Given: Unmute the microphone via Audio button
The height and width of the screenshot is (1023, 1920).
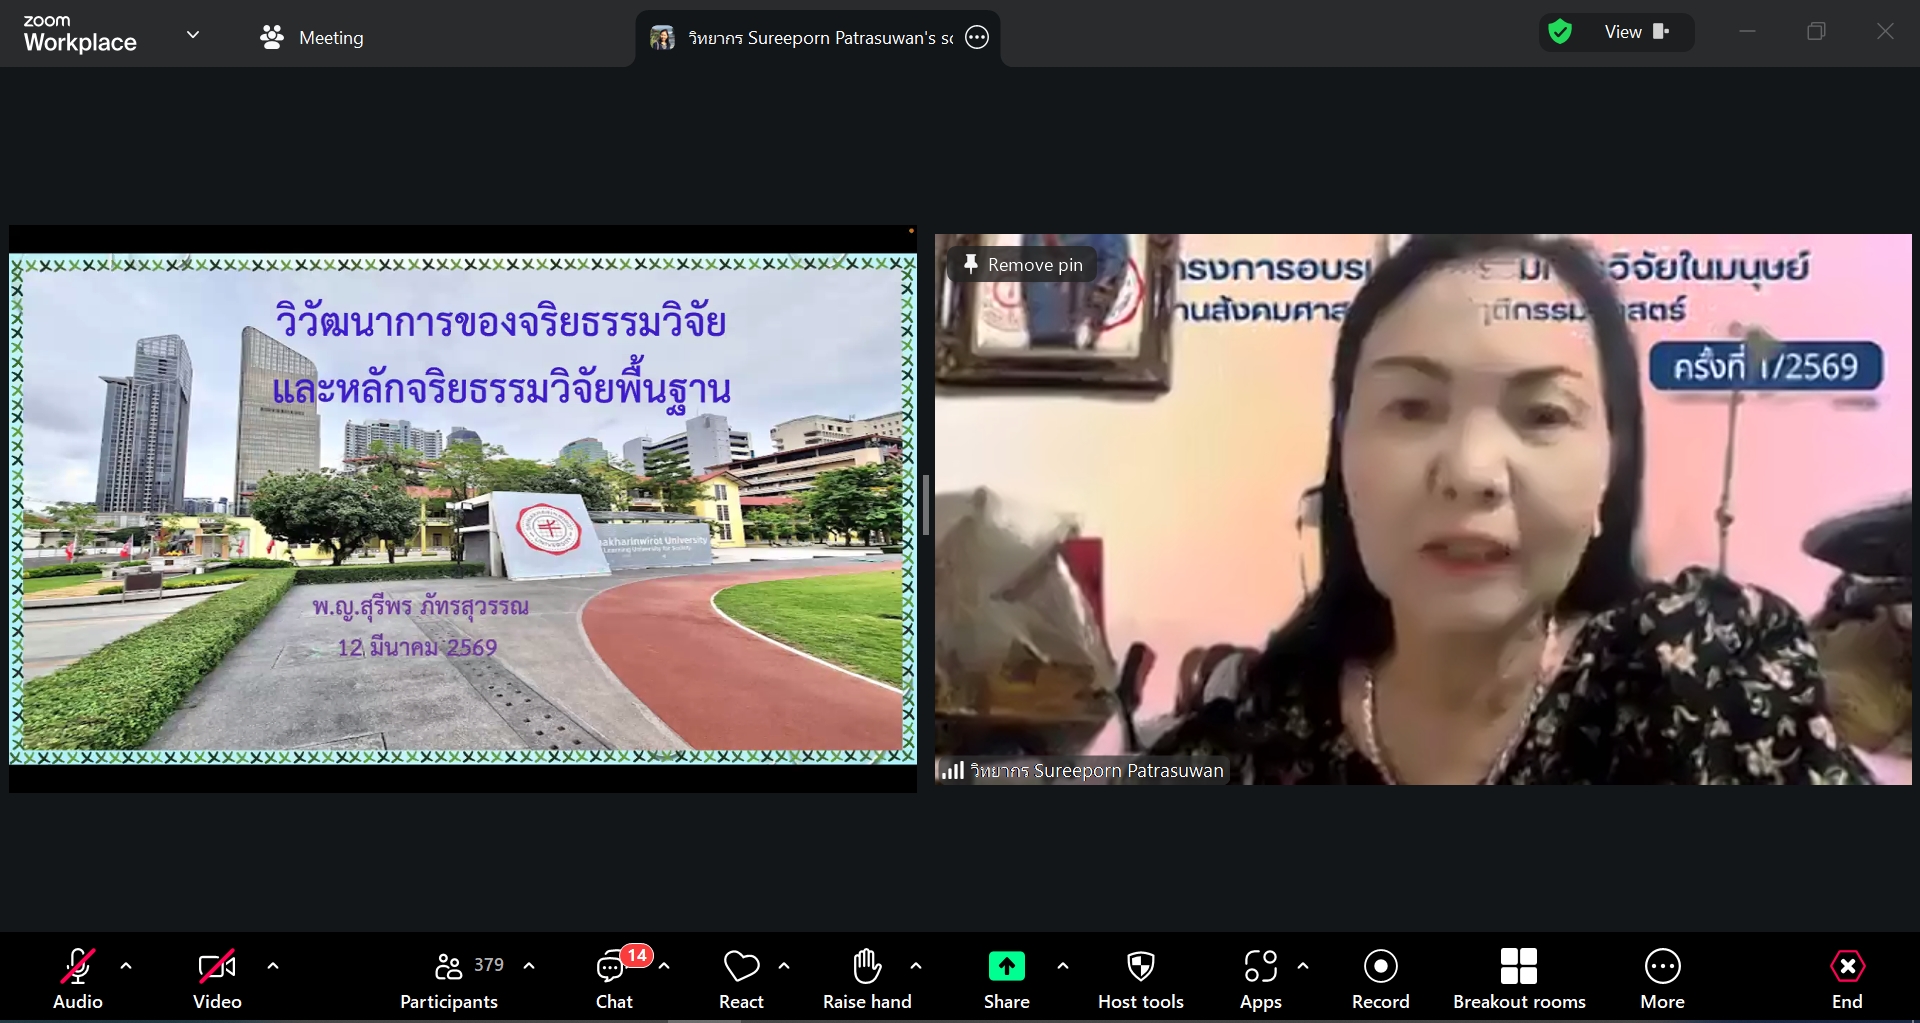Looking at the screenshot, I should (x=78, y=979).
